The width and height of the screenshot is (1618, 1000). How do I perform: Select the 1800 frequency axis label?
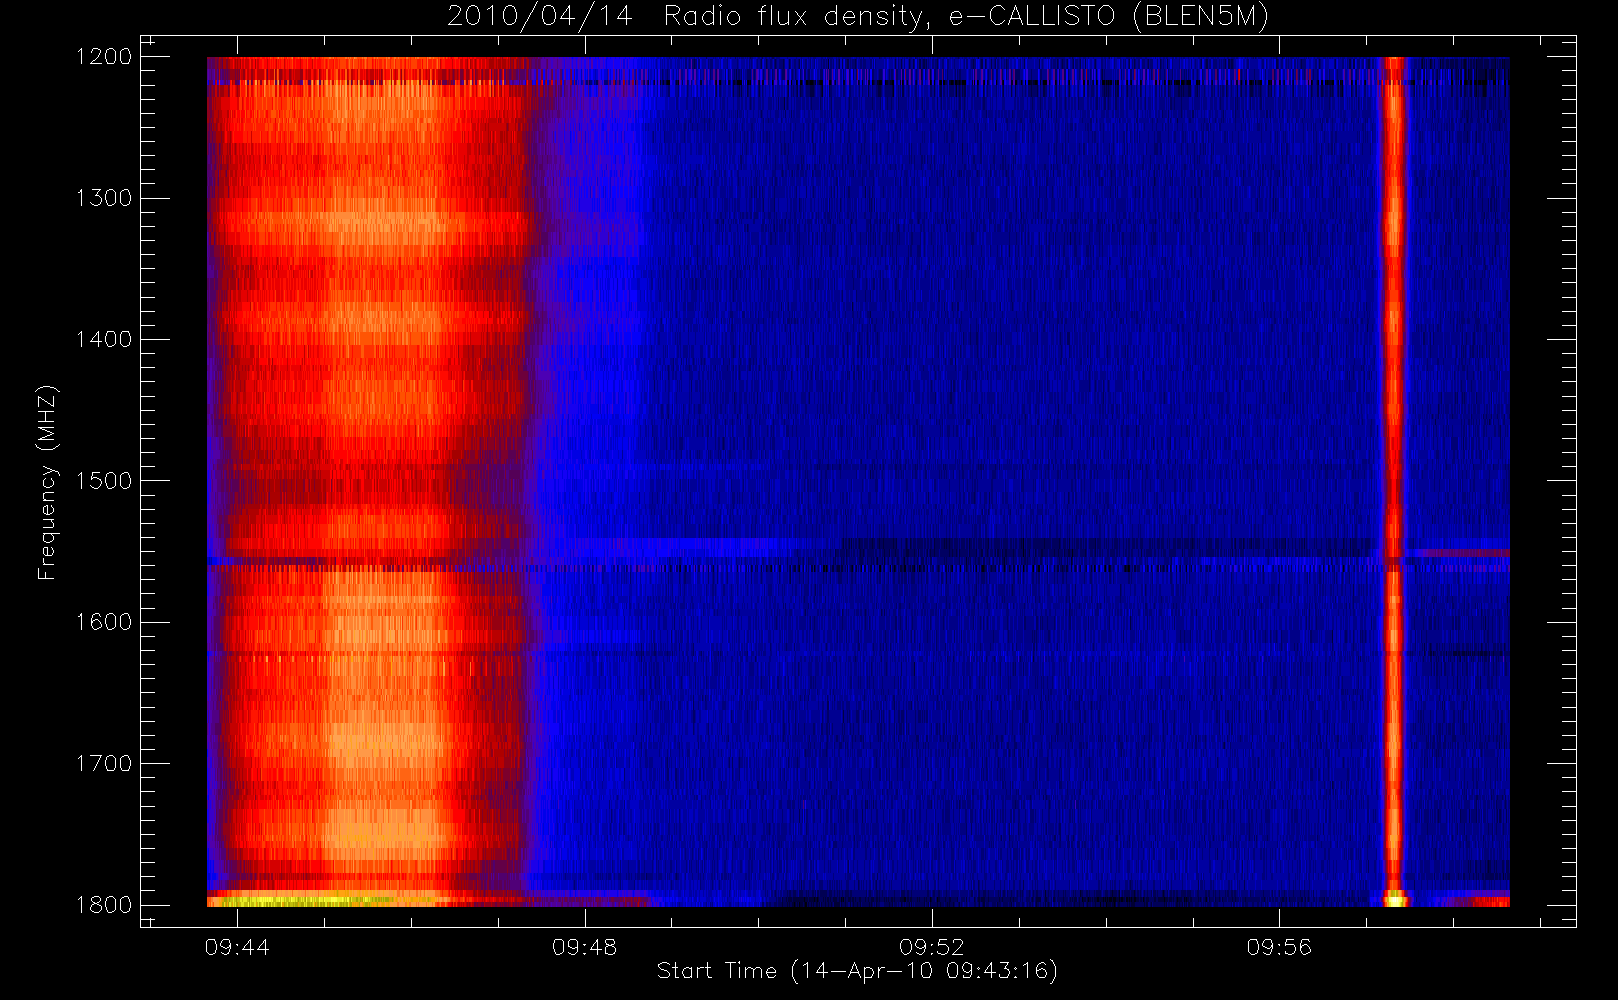pos(104,905)
